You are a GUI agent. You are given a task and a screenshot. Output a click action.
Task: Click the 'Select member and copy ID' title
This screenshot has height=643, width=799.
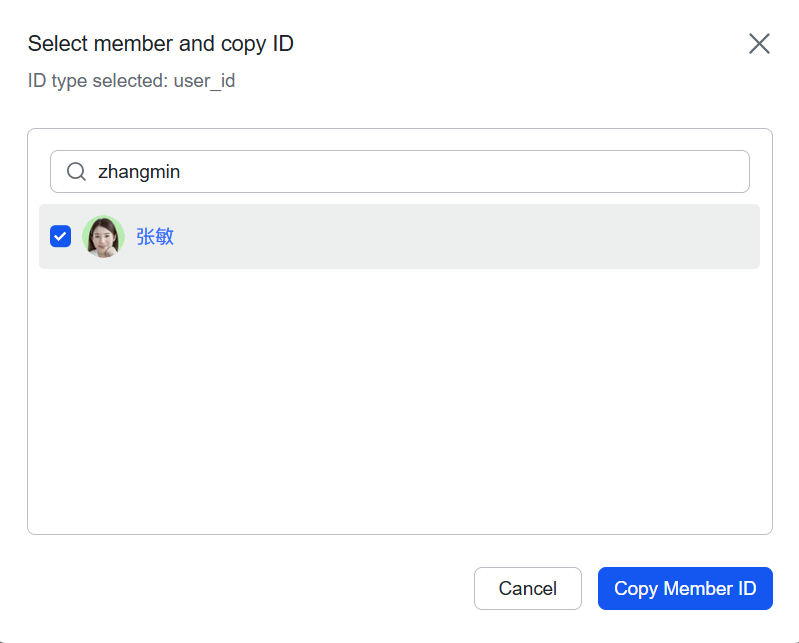pos(160,43)
